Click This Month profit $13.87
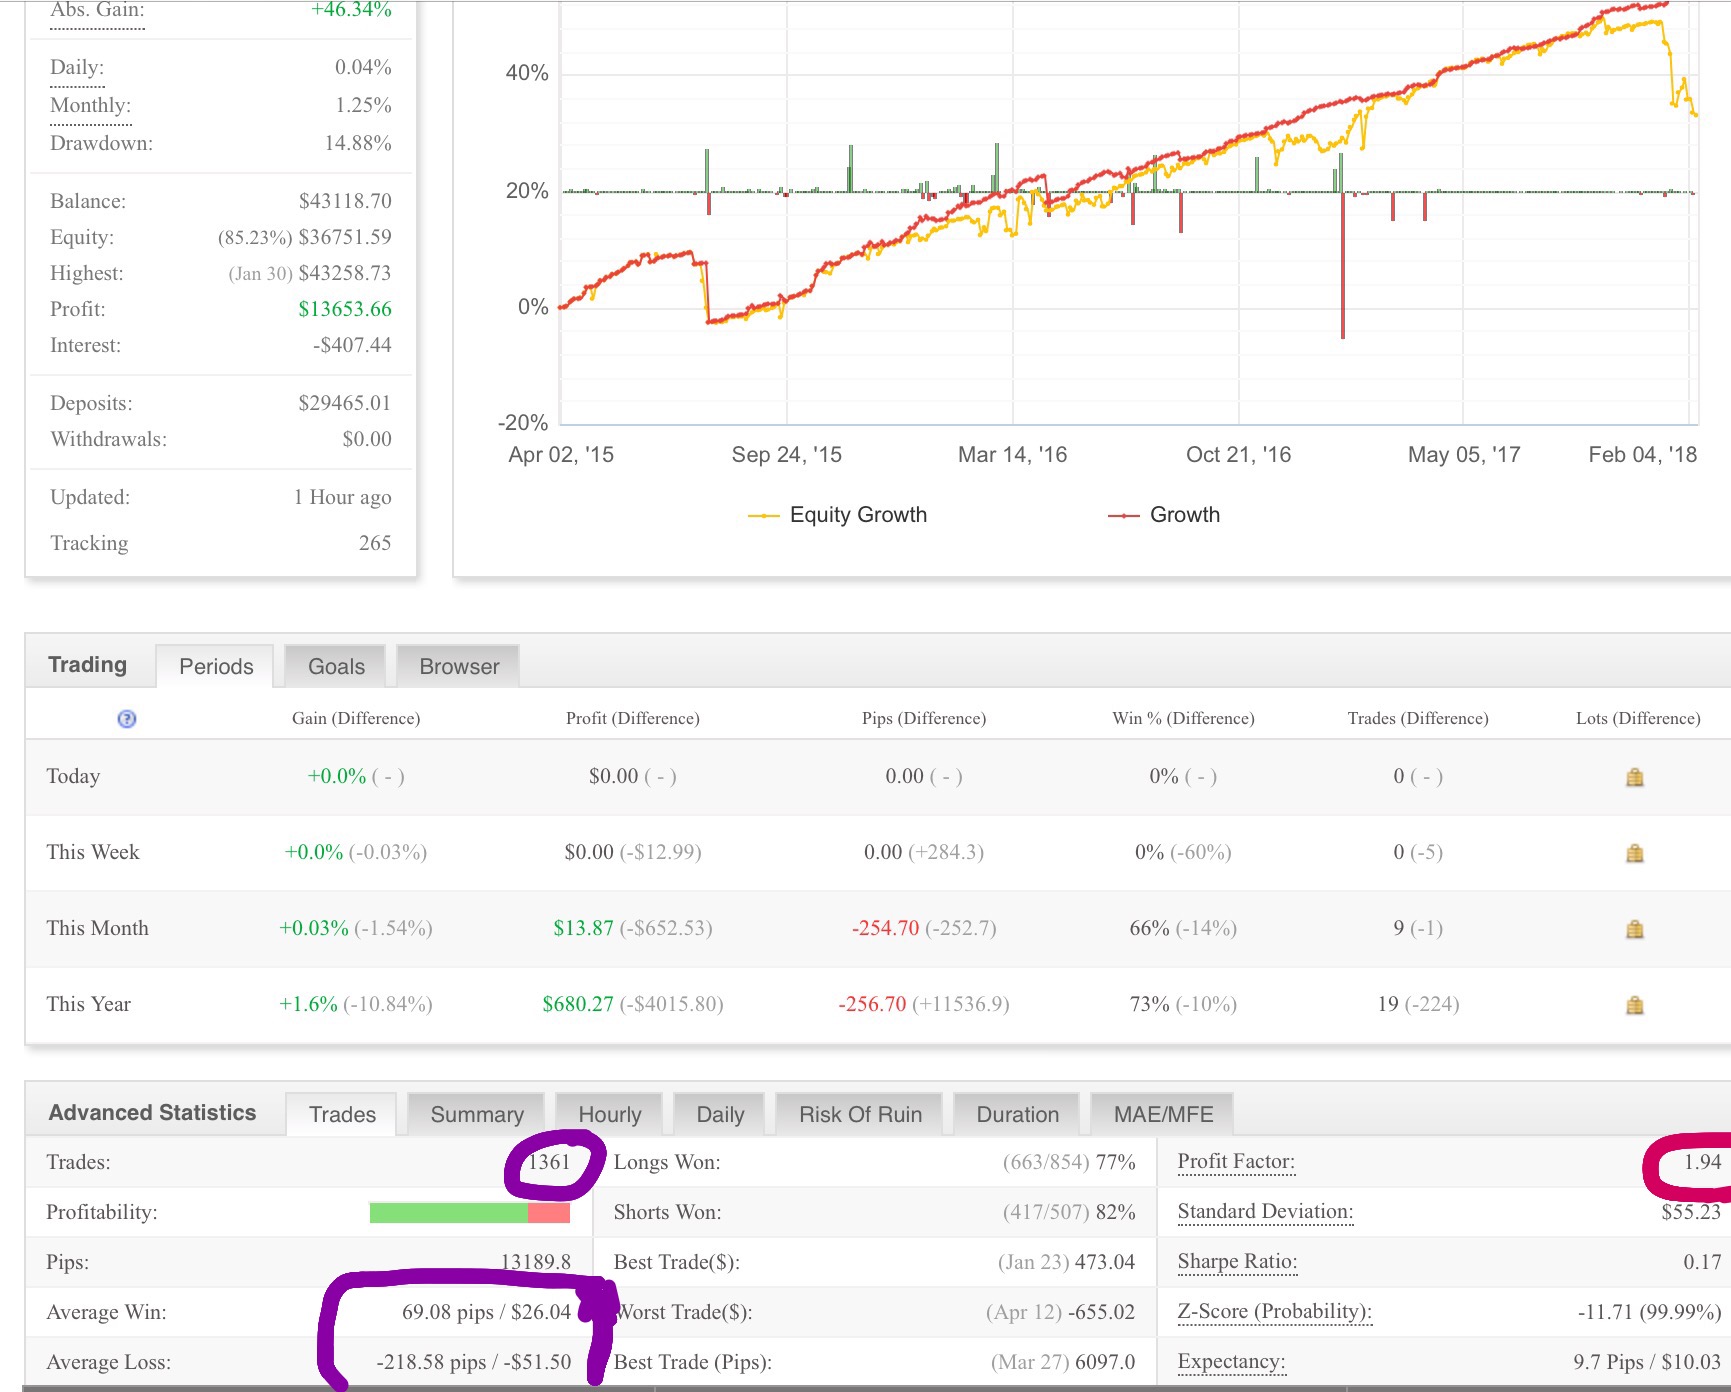The height and width of the screenshot is (1392, 1731). click(583, 928)
